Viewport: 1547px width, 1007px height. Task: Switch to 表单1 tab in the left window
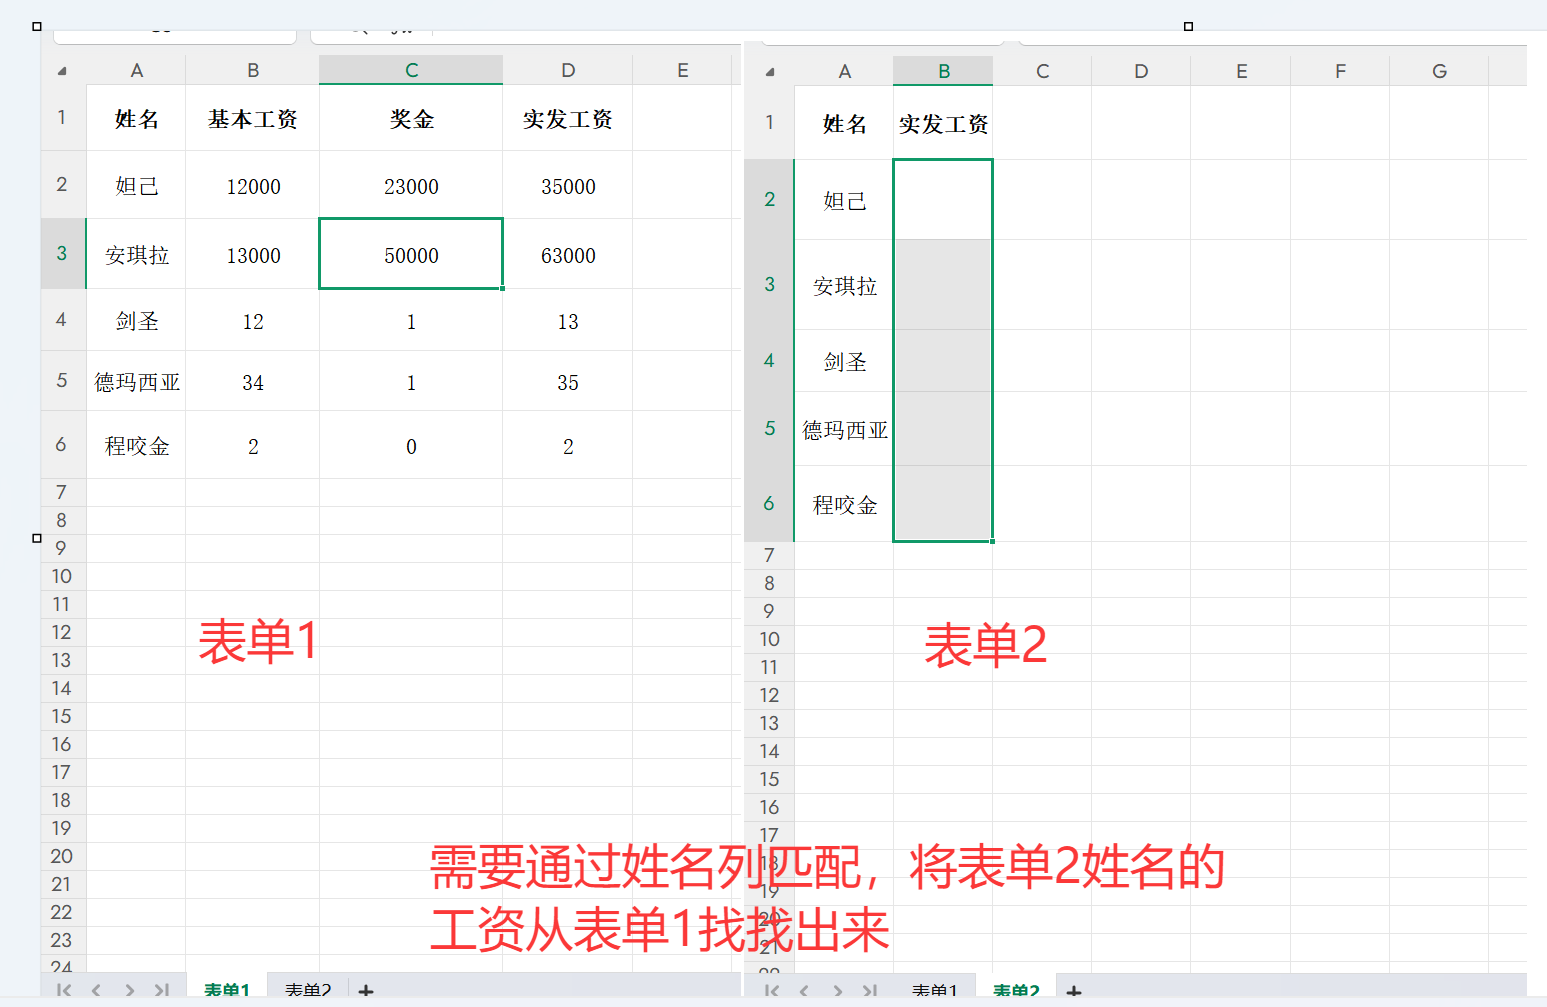point(227,989)
